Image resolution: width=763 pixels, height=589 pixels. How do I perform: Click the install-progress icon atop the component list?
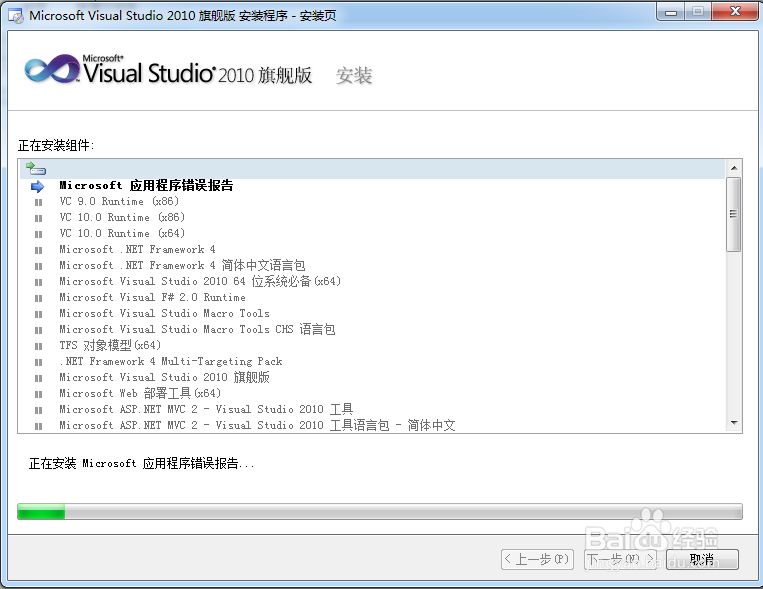(x=36, y=168)
